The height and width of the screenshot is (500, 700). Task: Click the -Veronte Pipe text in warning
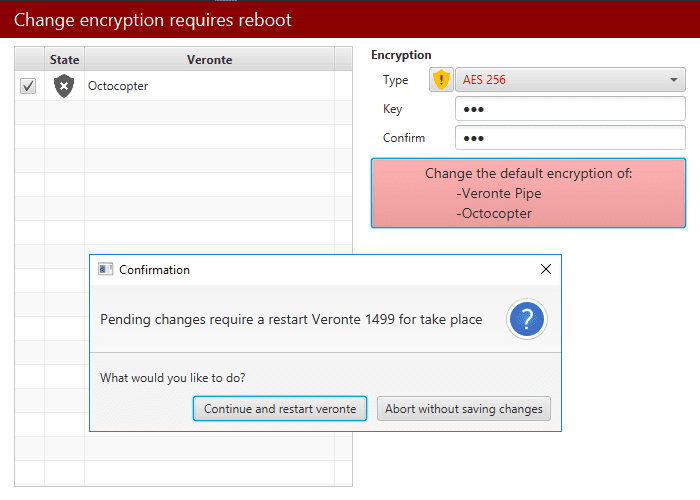point(499,193)
